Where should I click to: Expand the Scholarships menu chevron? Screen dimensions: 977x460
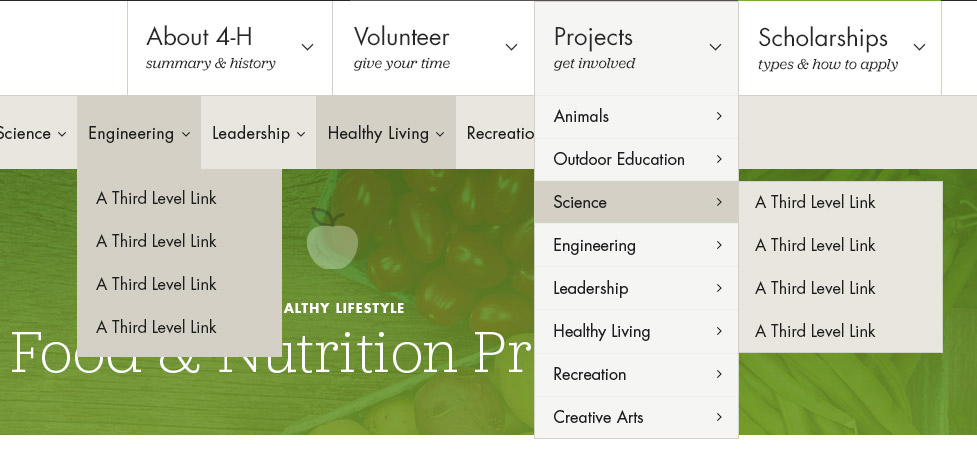click(920, 47)
